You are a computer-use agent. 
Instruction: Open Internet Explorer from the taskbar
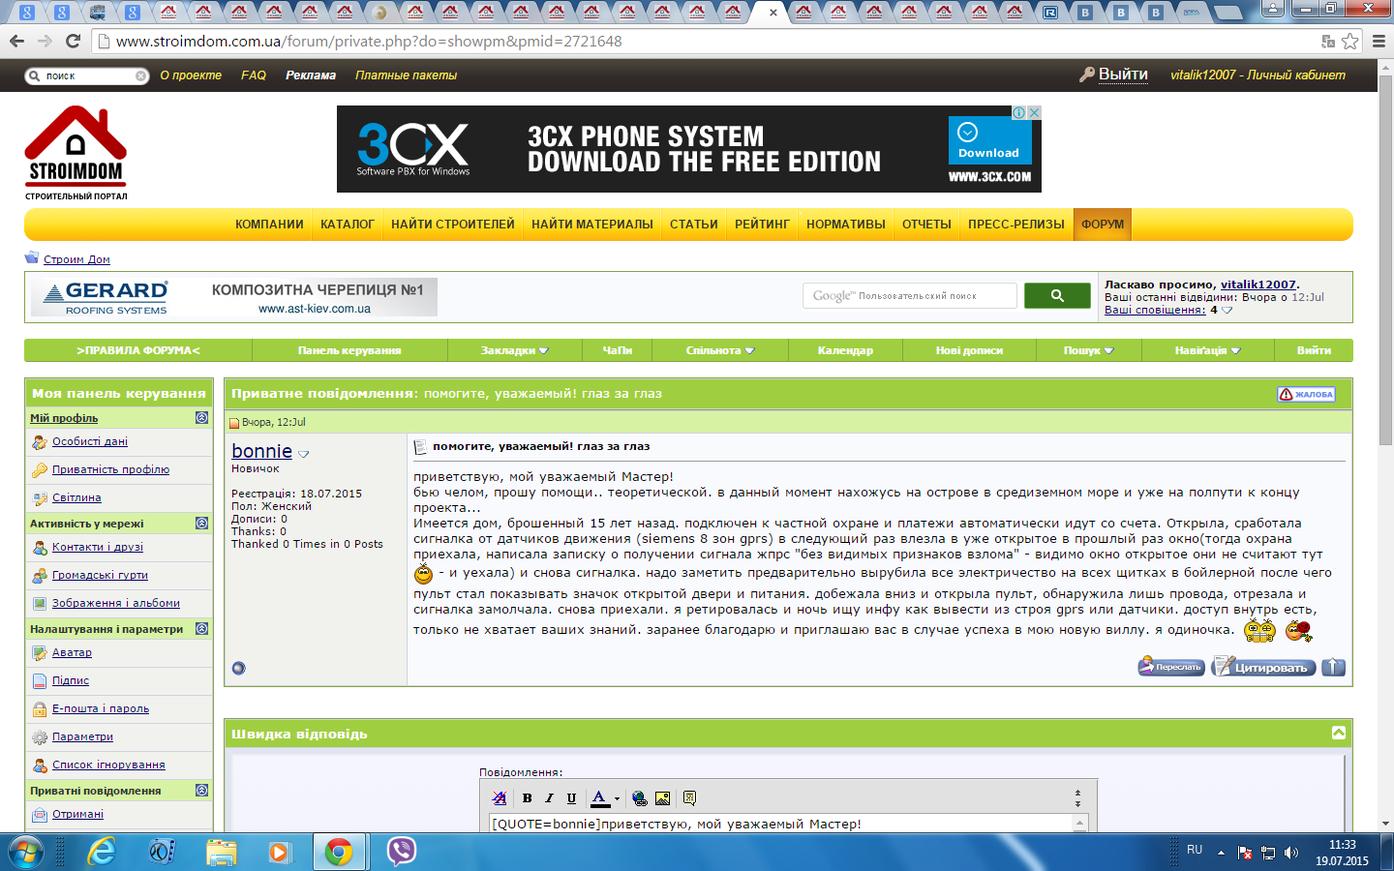tap(101, 851)
